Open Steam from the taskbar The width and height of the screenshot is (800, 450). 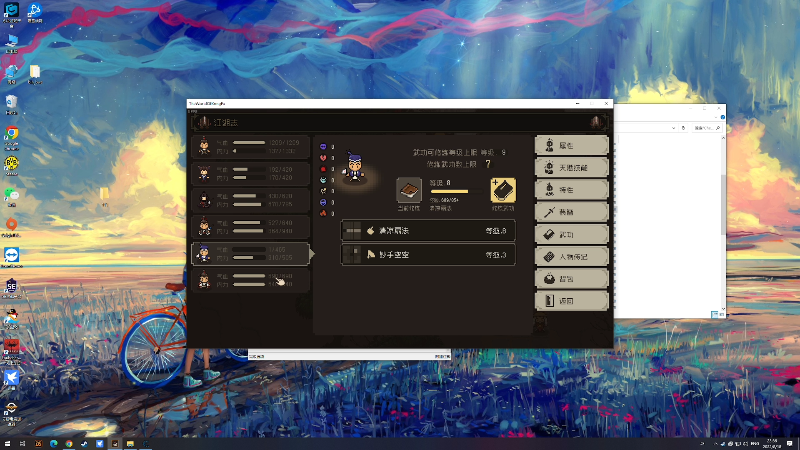coord(84,444)
